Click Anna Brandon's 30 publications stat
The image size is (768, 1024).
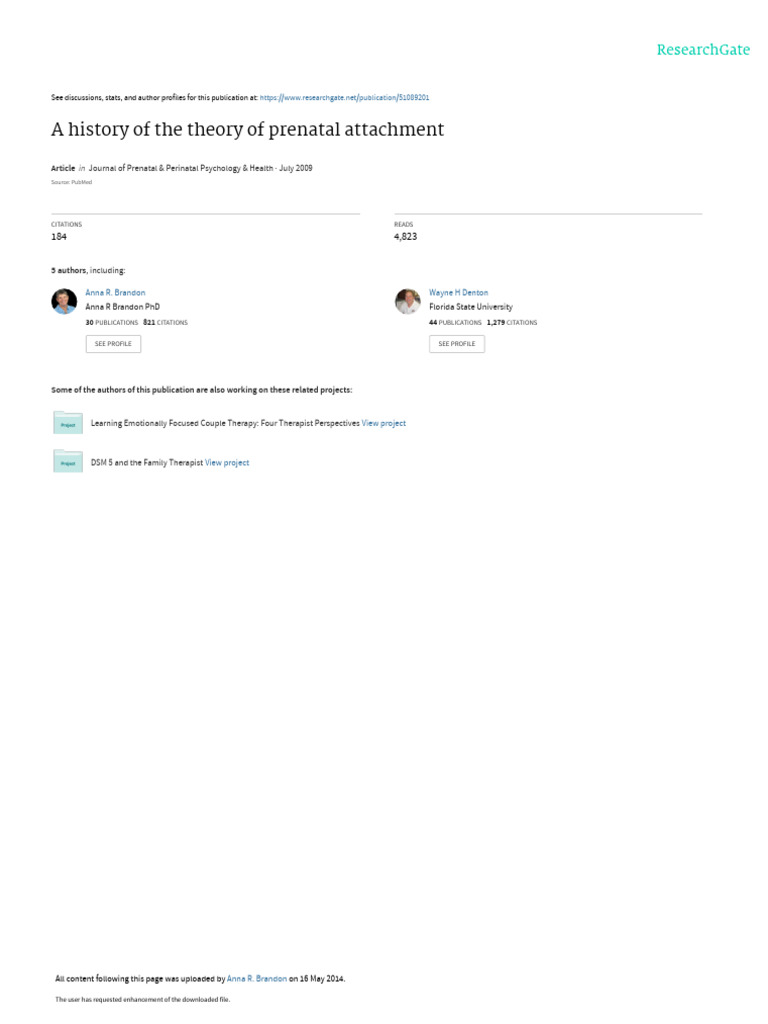point(112,323)
